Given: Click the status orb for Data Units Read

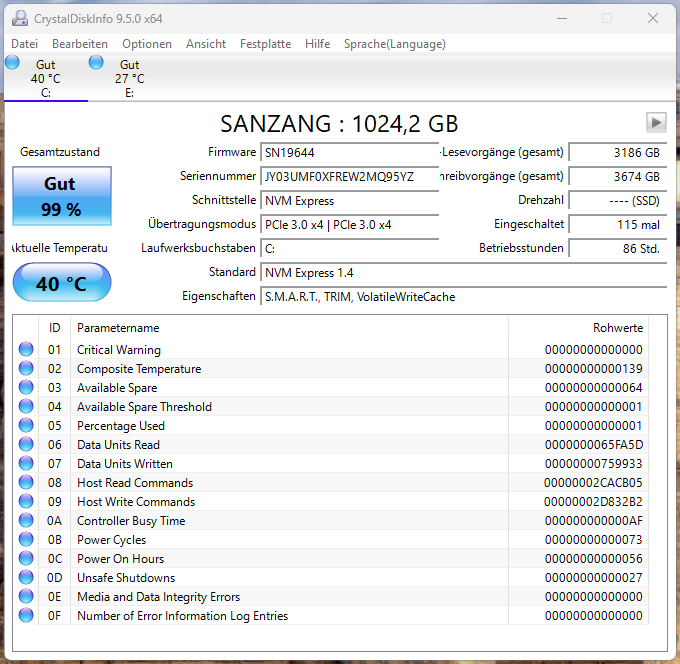Looking at the screenshot, I should (x=26, y=444).
